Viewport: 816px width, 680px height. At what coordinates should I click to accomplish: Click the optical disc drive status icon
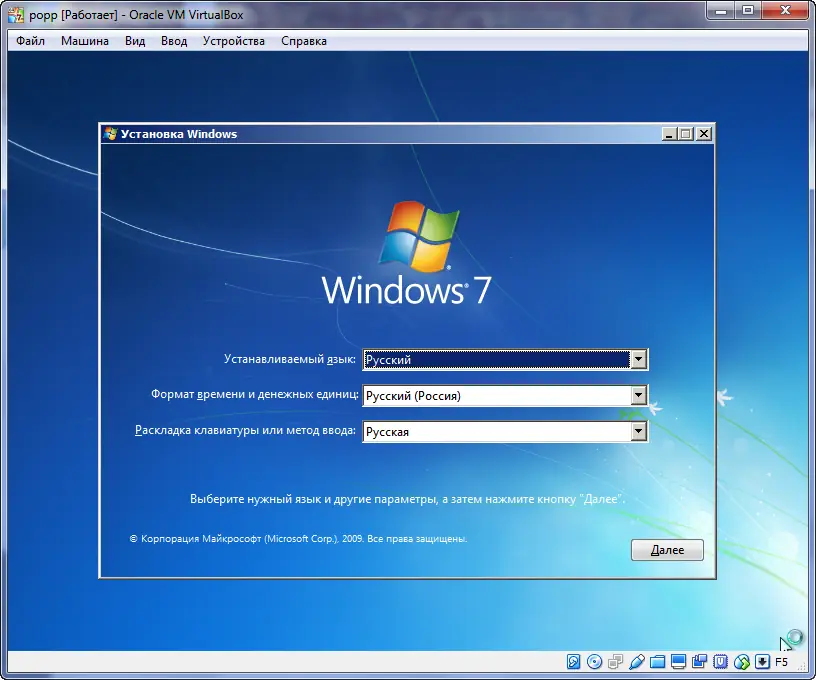(x=594, y=662)
